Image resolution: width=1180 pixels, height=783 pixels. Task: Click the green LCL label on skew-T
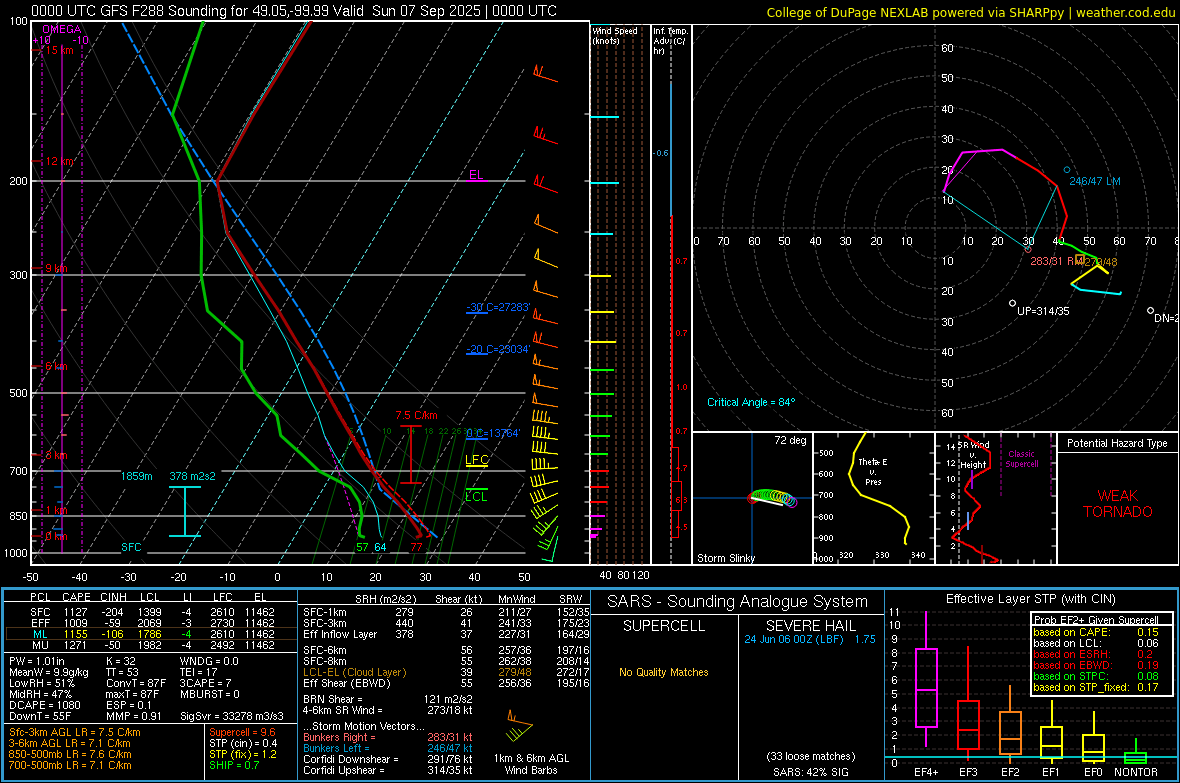[476, 496]
